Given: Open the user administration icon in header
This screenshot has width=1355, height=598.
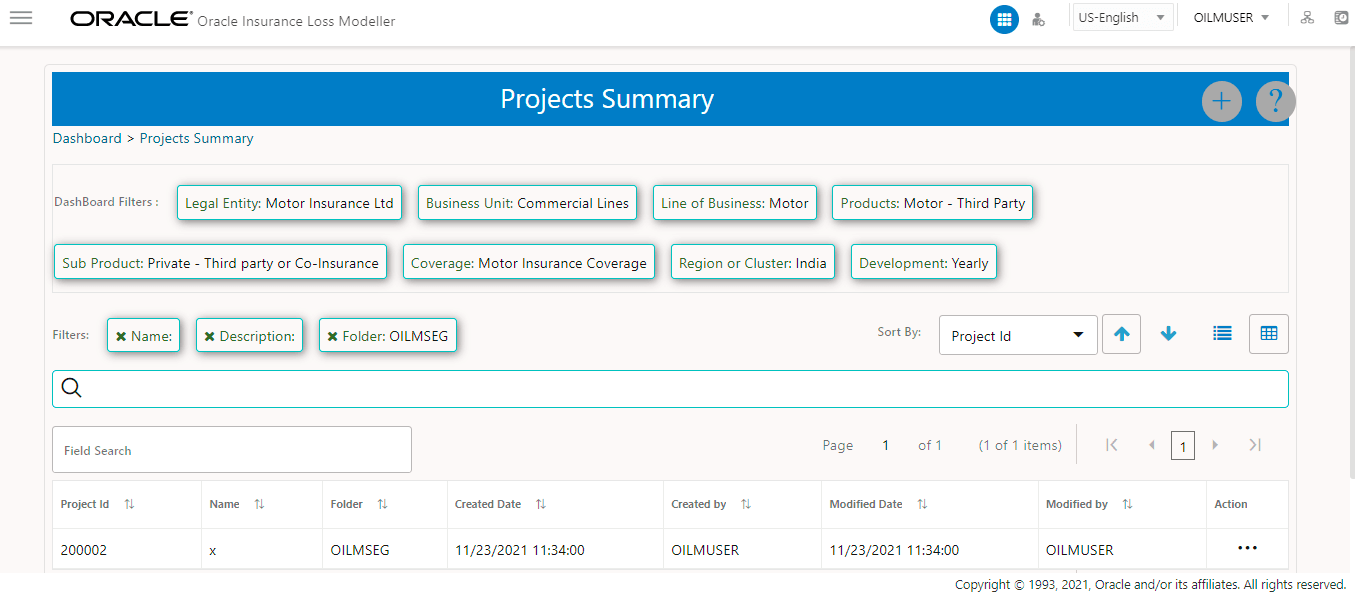Looking at the screenshot, I should [x=1038, y=19].
